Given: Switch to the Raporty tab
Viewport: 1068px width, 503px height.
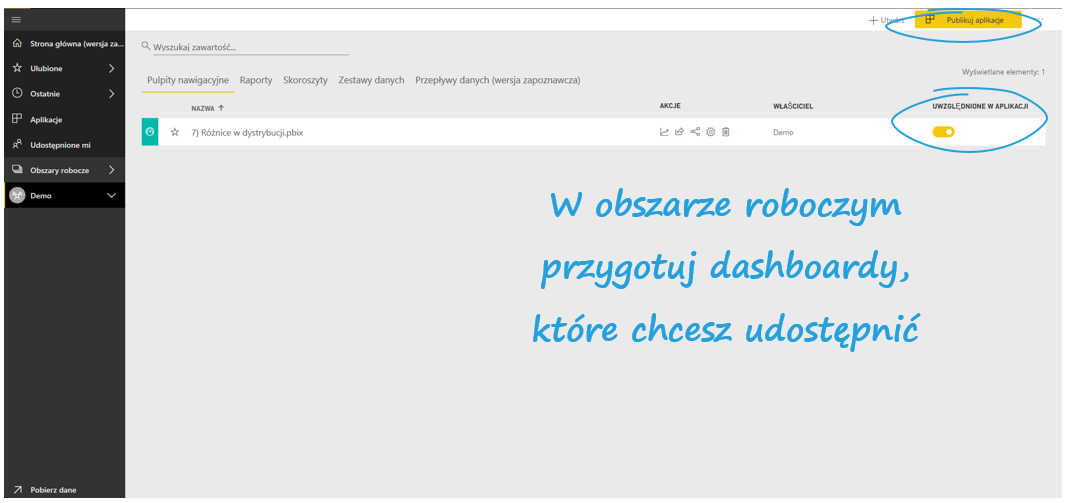Looking at the screenshot, I should (x=256, y=80).
